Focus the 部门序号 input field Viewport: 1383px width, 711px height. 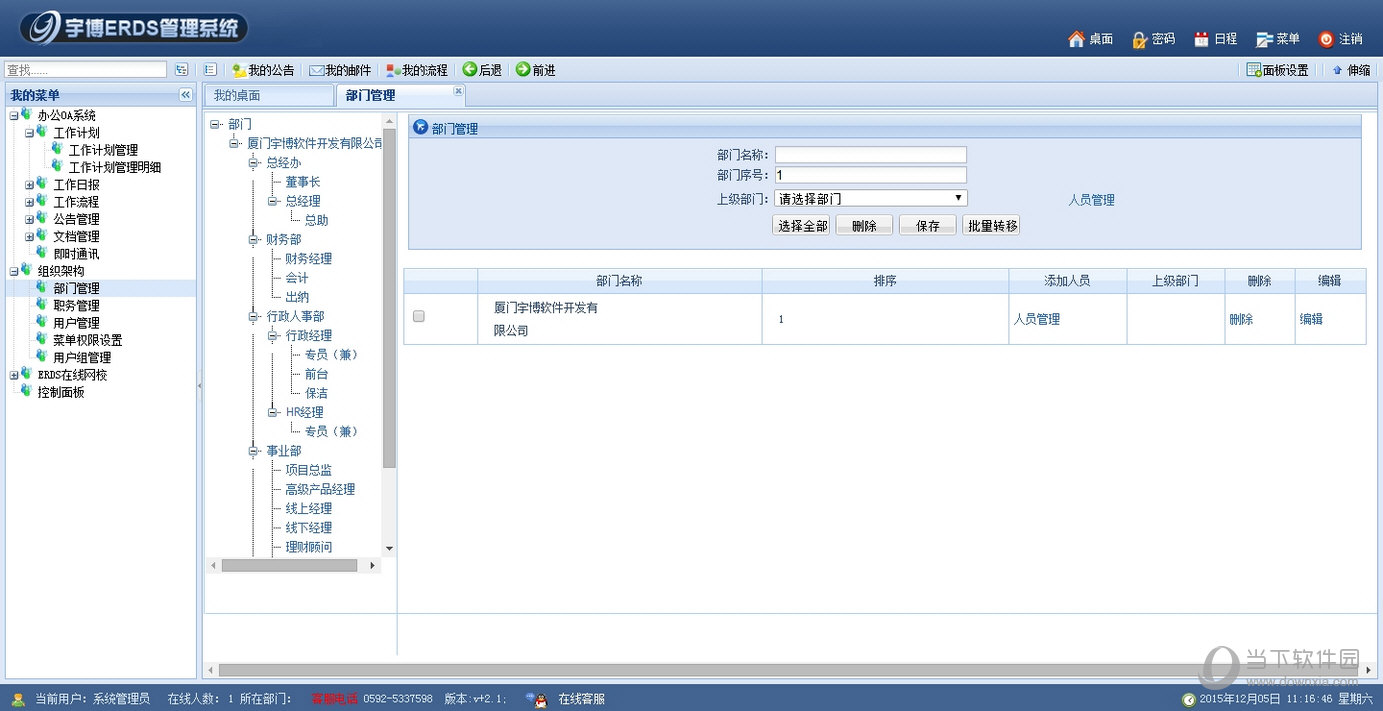pos(871,175)
